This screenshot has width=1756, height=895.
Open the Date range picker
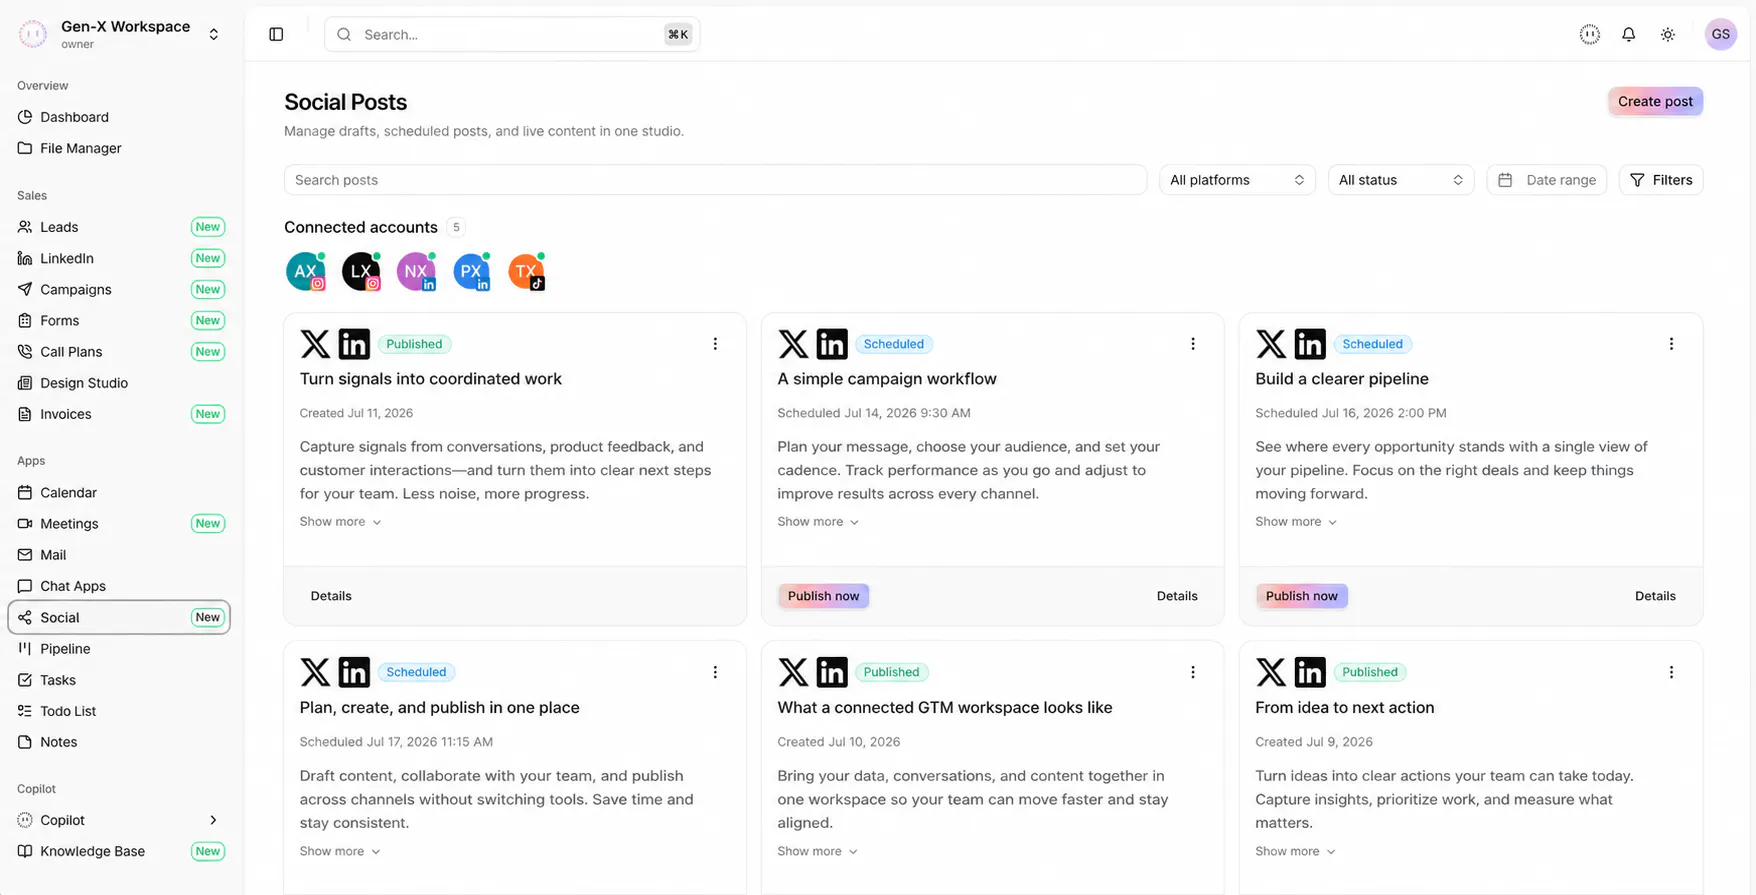tap(1546, 180)
